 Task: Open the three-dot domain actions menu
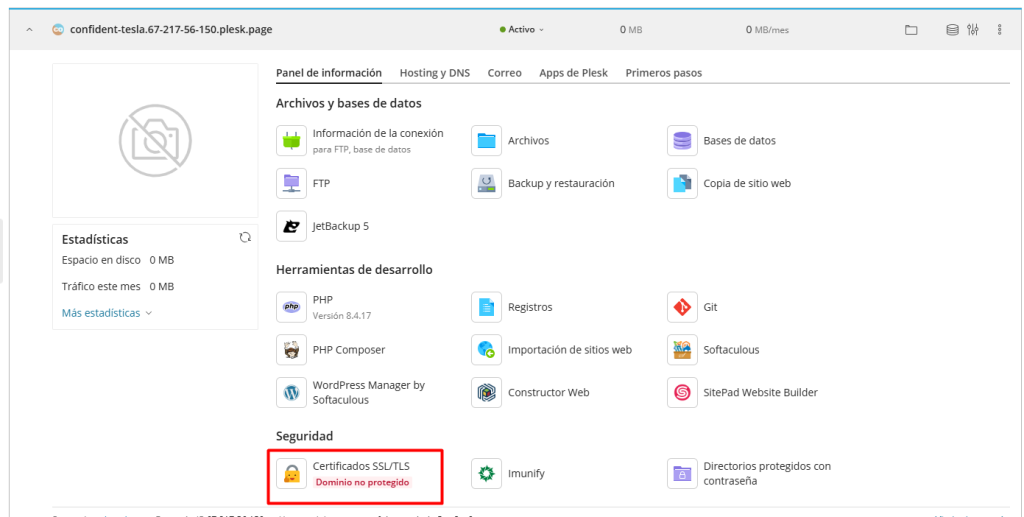coord(1000,30)
